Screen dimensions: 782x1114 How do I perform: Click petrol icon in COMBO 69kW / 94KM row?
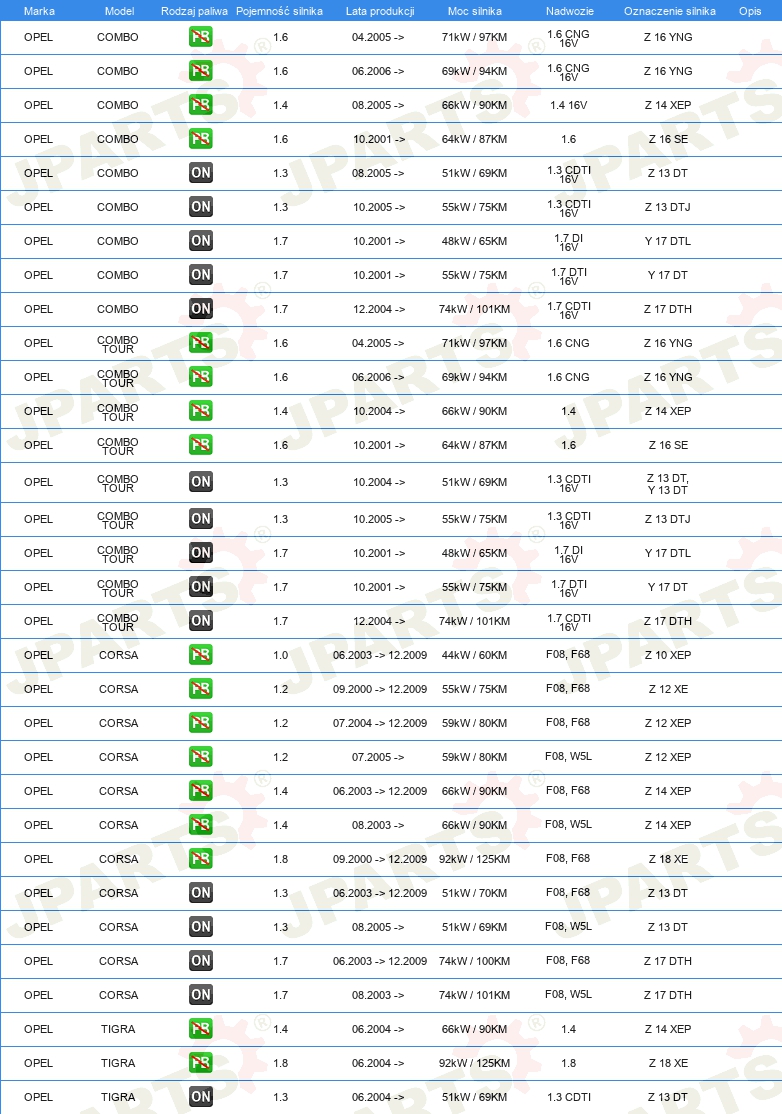click(x=201, y=70)
